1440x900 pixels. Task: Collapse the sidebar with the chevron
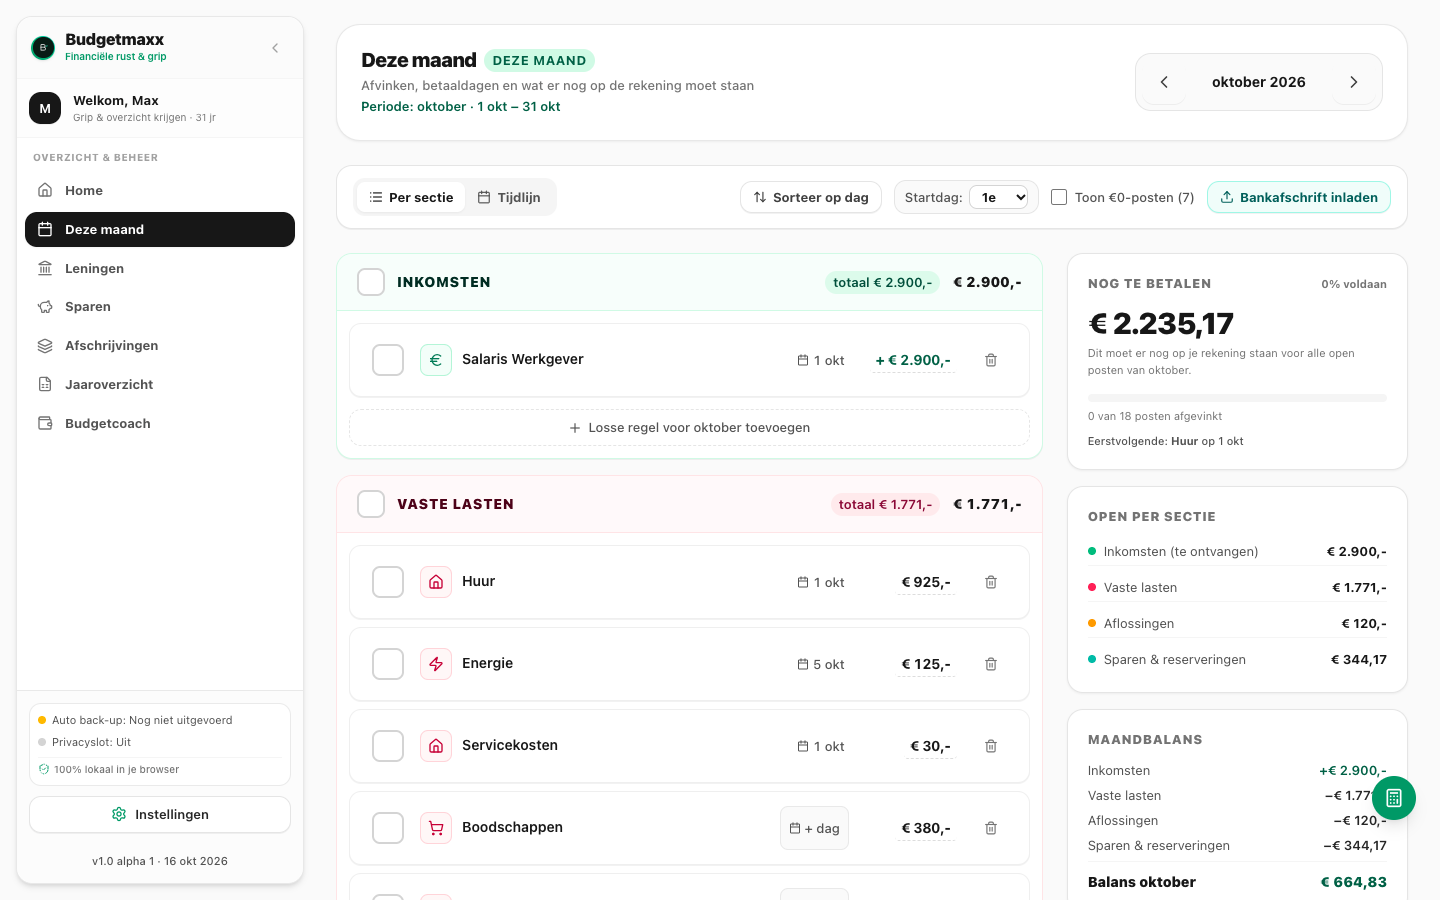[x=275, y=48]
